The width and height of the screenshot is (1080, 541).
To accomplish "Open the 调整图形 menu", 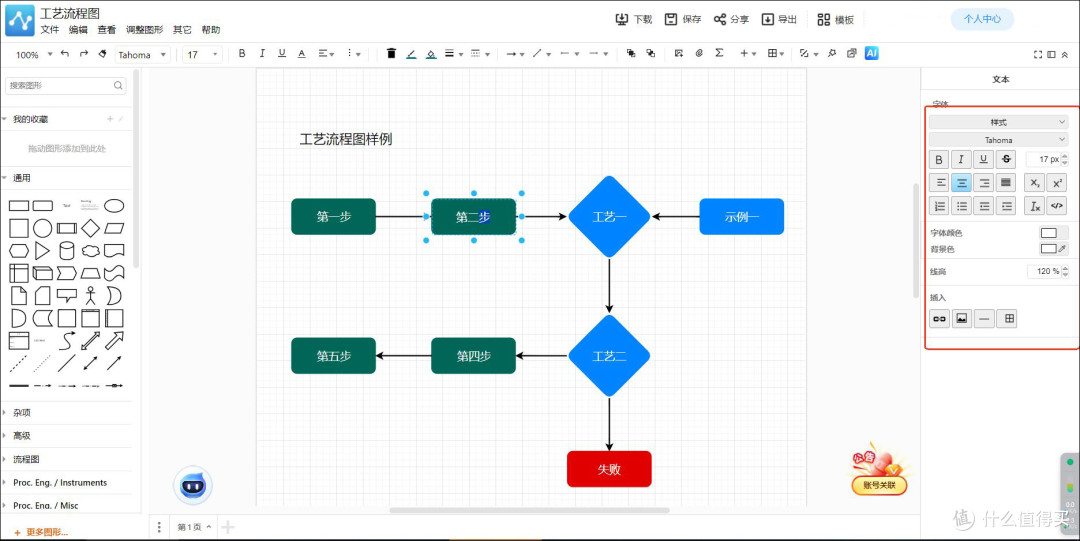I will [145, 30].
